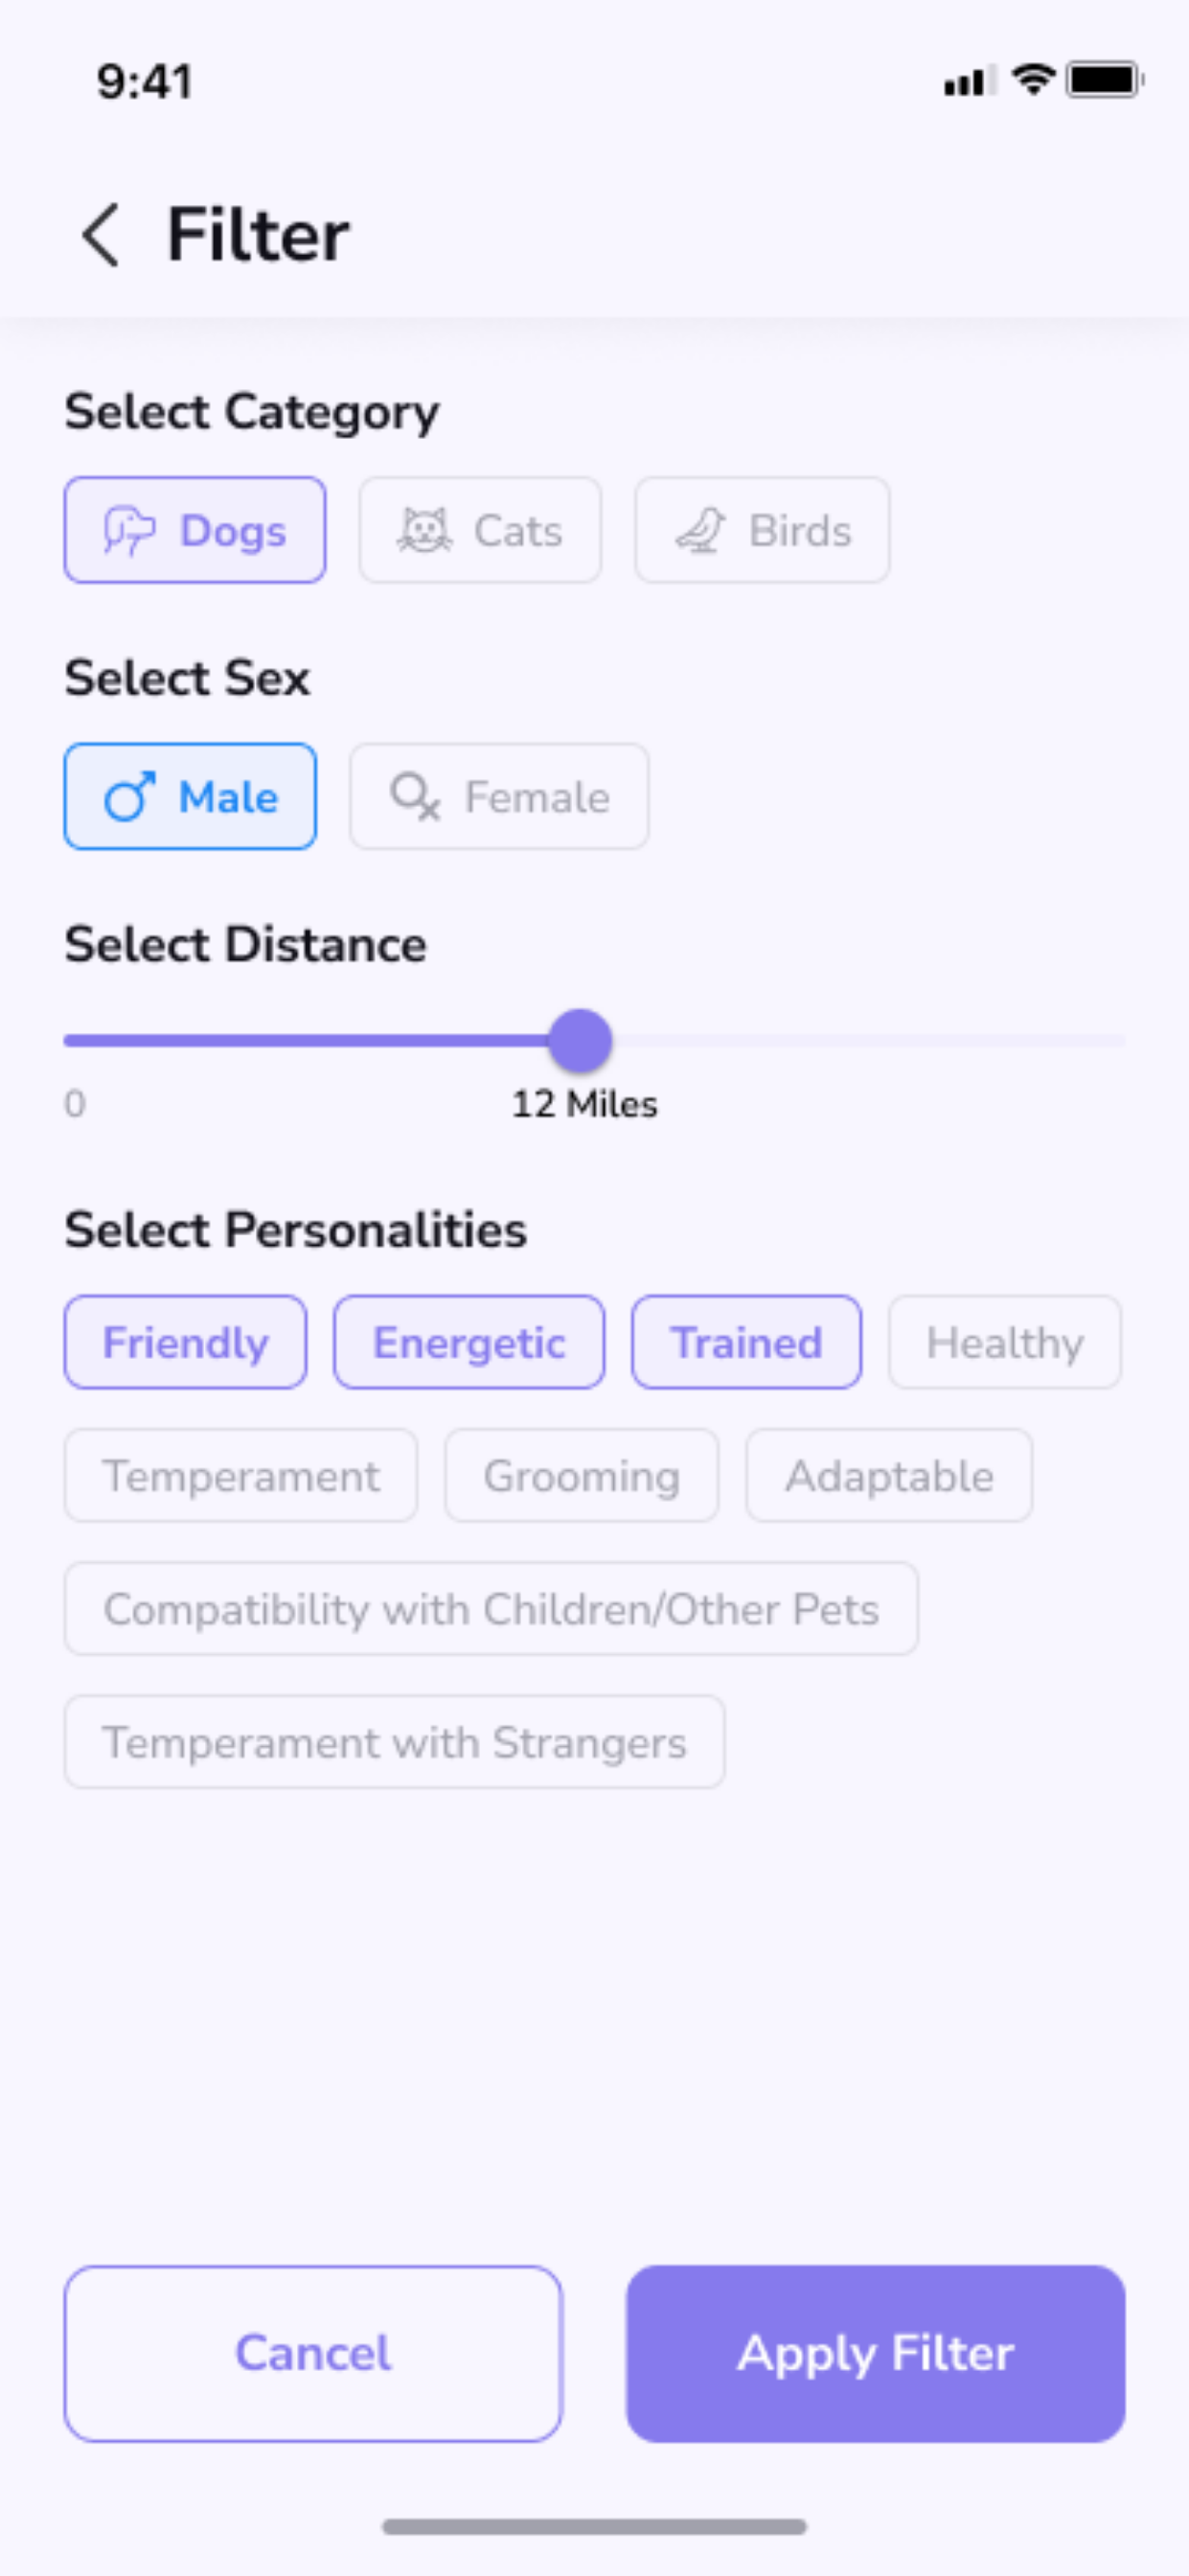The height and width of the screenshot is (2576, 1189).
Task: Tap the Wi-Fi status icon
Action: pos(1033,80)
